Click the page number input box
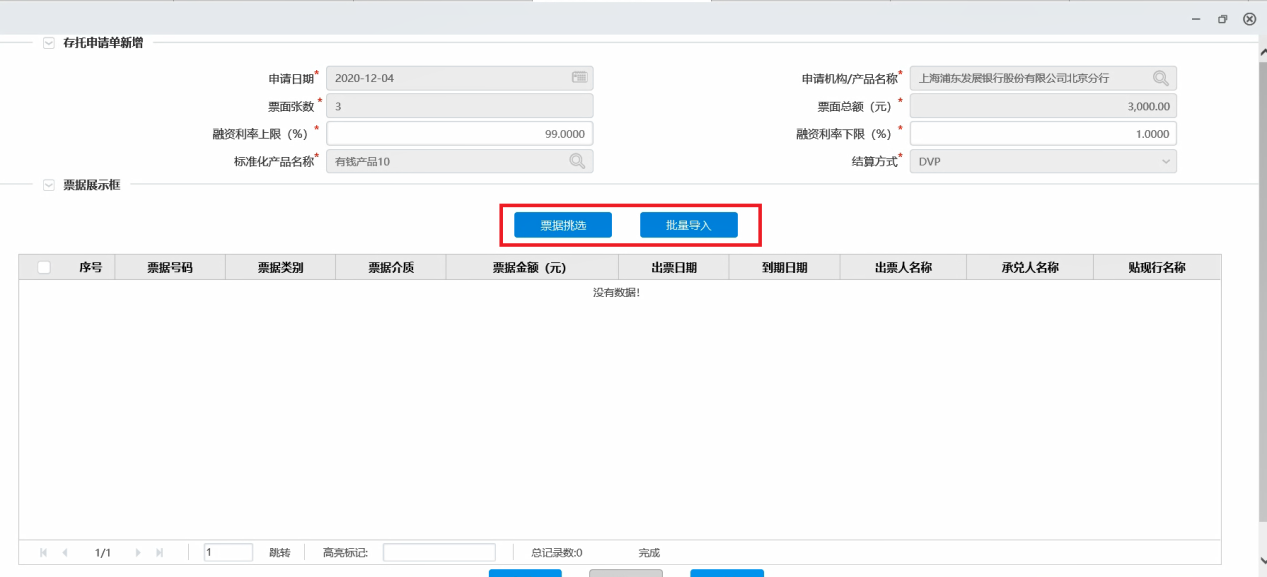This screenshot has width=1267, height=577. tap(228, 552)
